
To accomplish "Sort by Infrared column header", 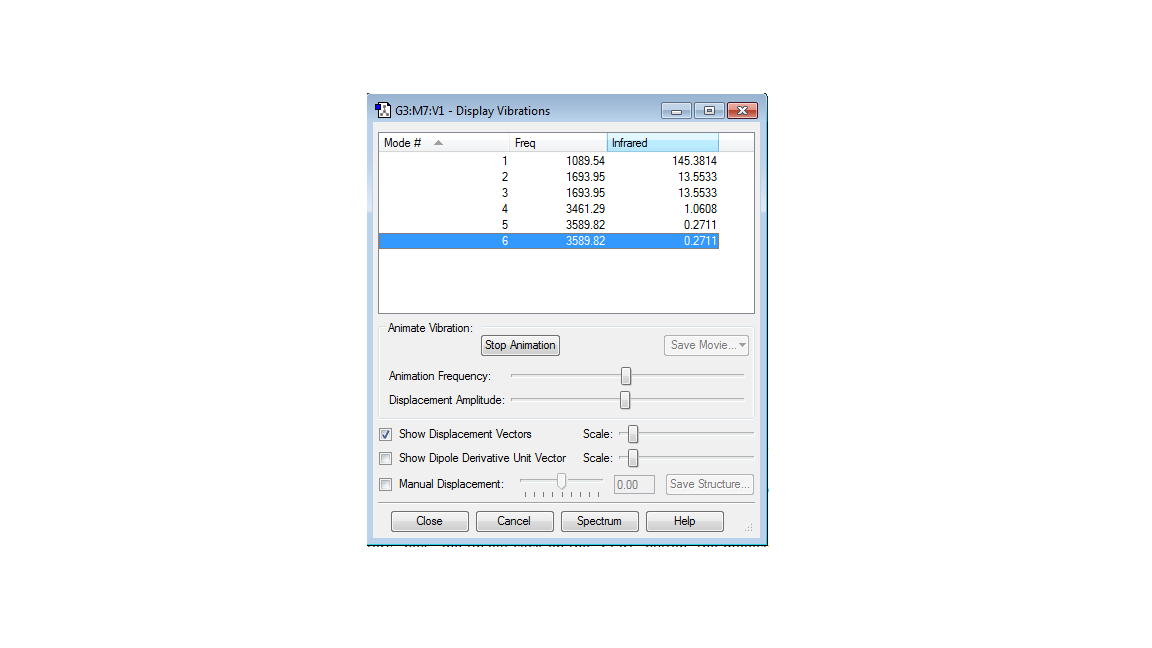I will coord(663,143).
